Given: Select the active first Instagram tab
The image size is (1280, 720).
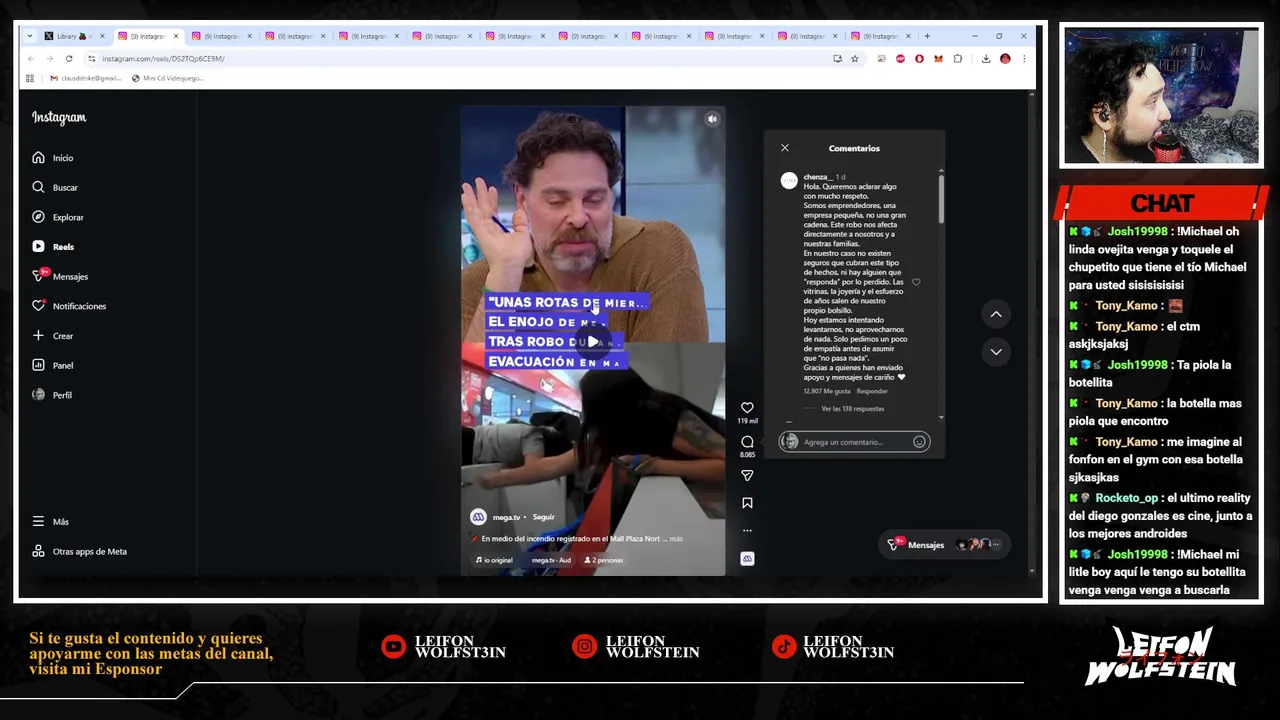Looking at the screenshot, I should pyautogui.click(x=148, y=36).
